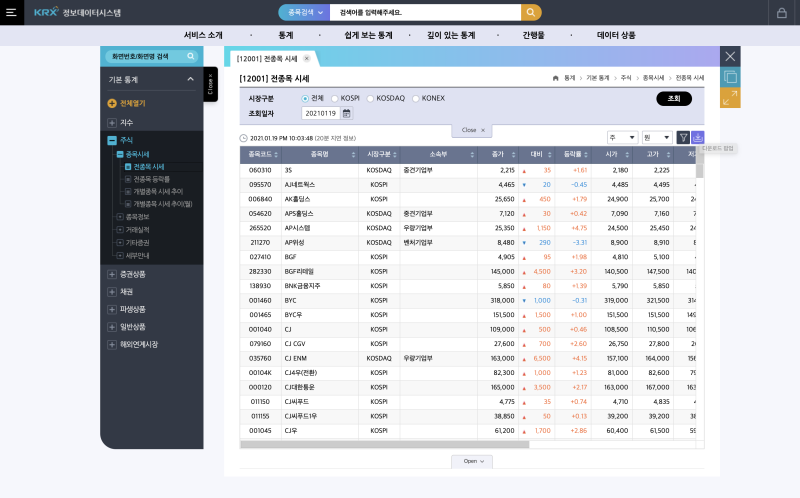Click the sidebar screen search magnifier
800x498 pixels.
pos(190,56)
